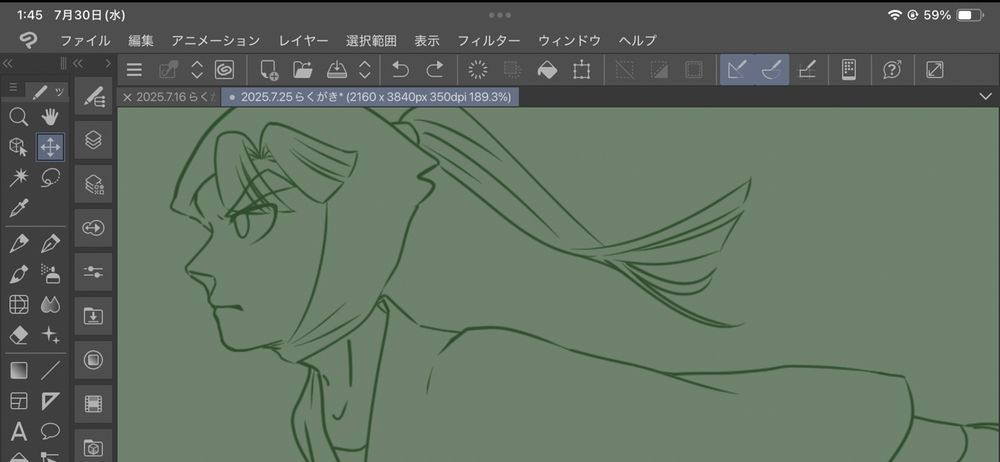Viewport: 1000px width, 462px height.
Task: Select the Lasso selection tool
Action: click(x=50, y=177)
